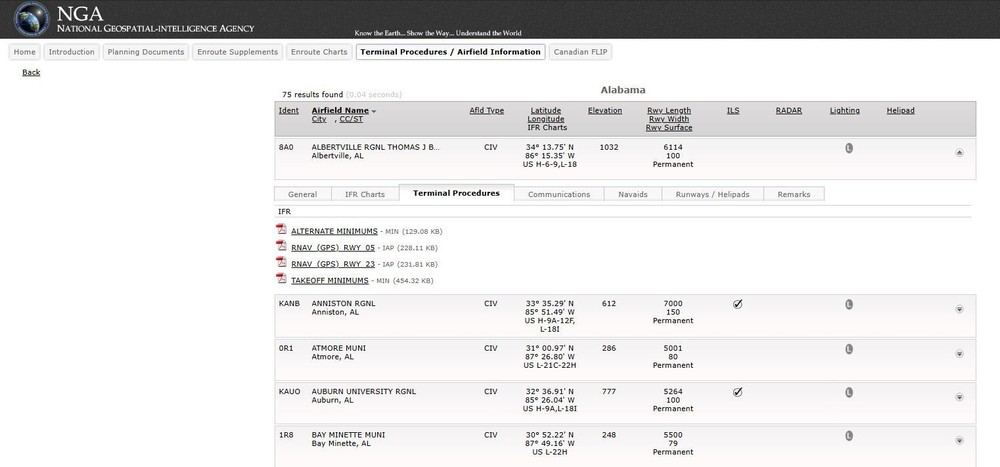
Task: Click the NGA globe logo
Action: pos(25,20)
